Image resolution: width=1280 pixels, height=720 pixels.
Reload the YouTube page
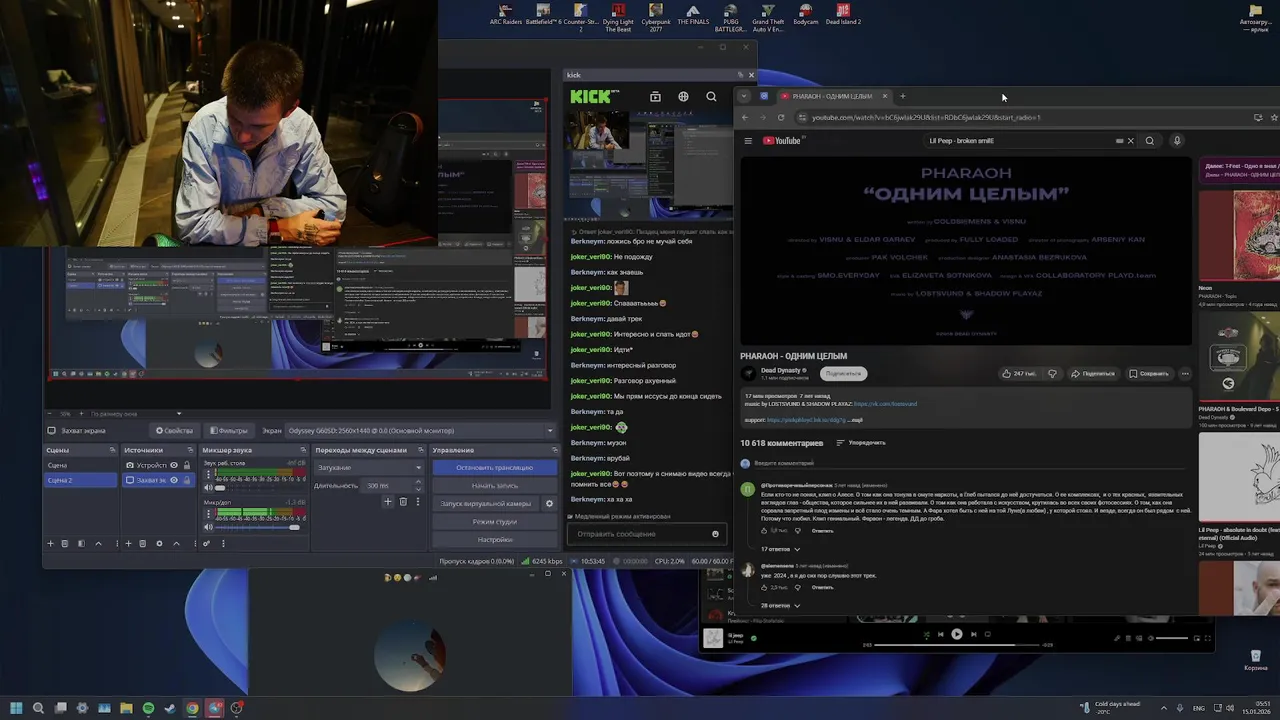click(x=781, y=117)
